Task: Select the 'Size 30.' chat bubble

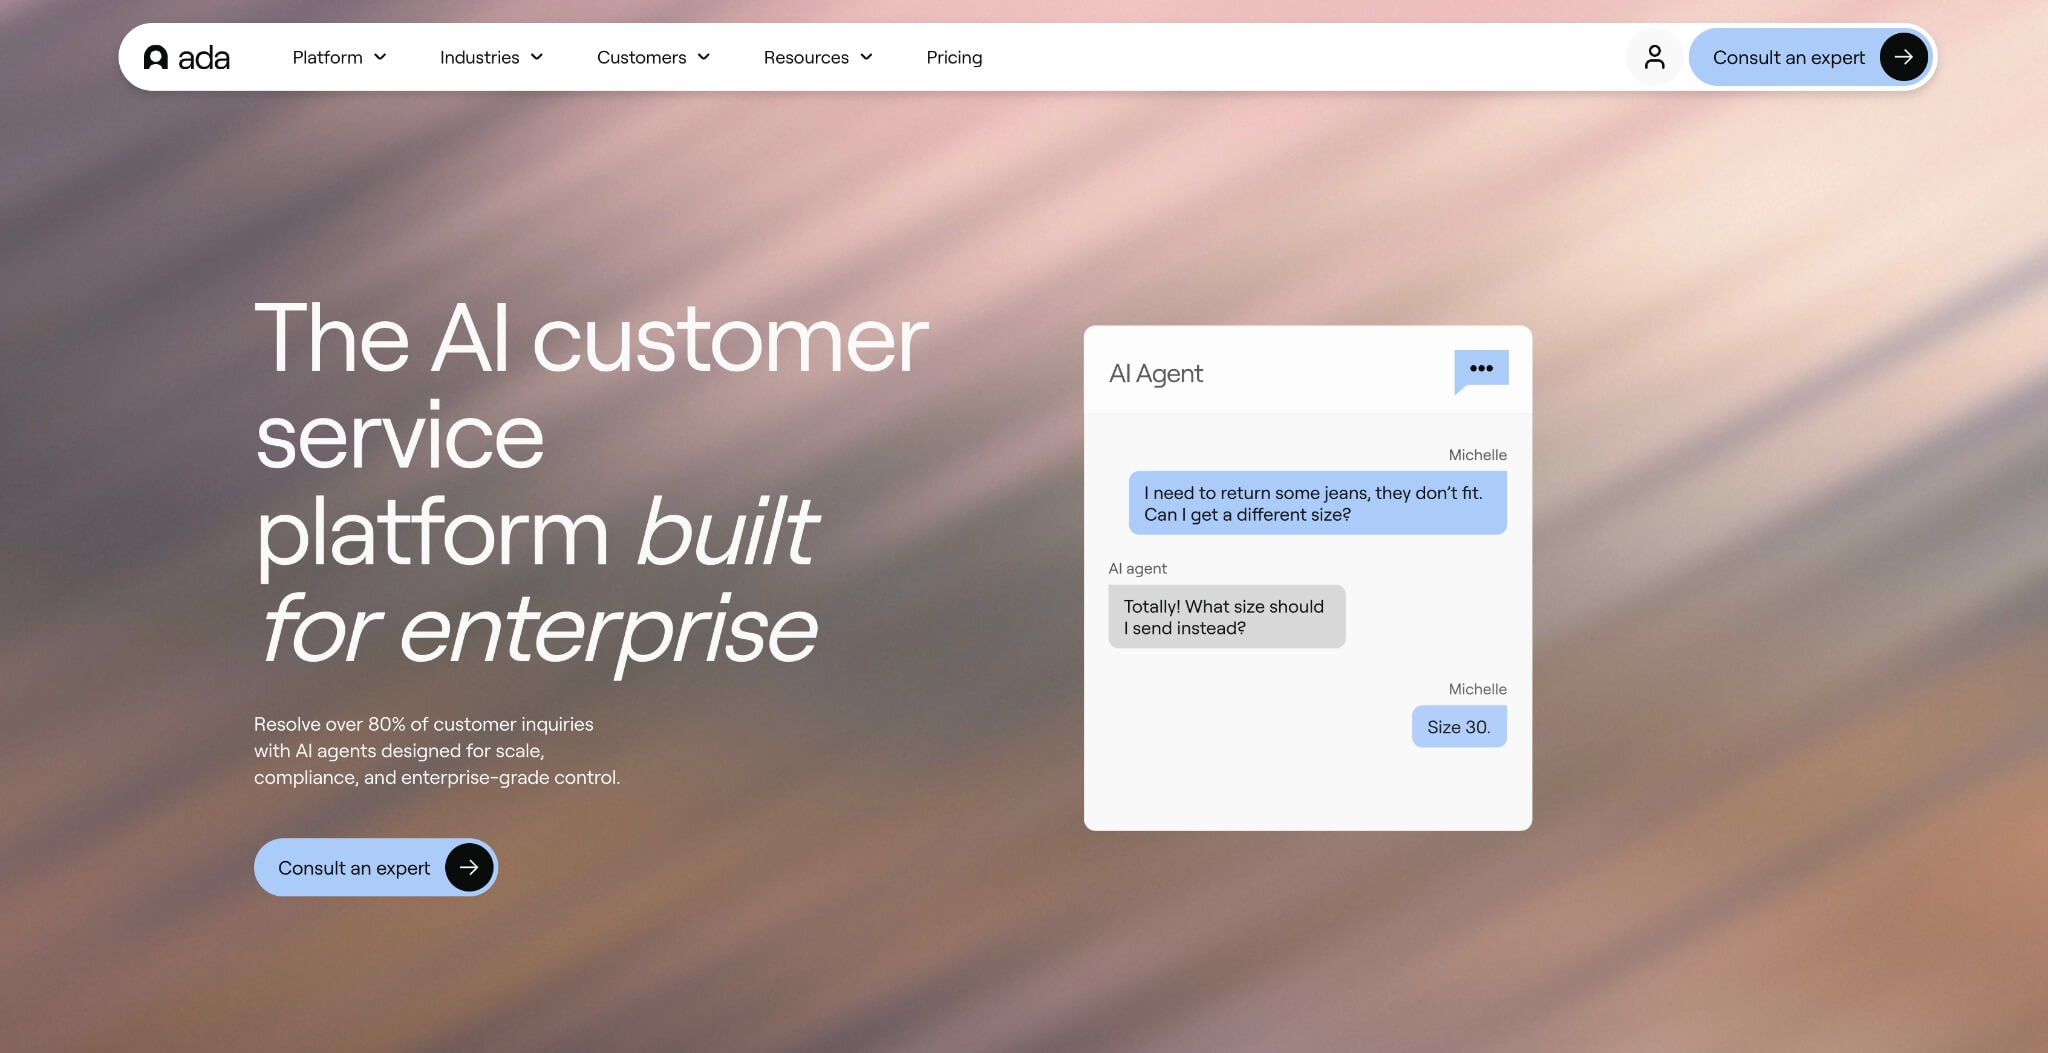Action: coord(1458,727)
